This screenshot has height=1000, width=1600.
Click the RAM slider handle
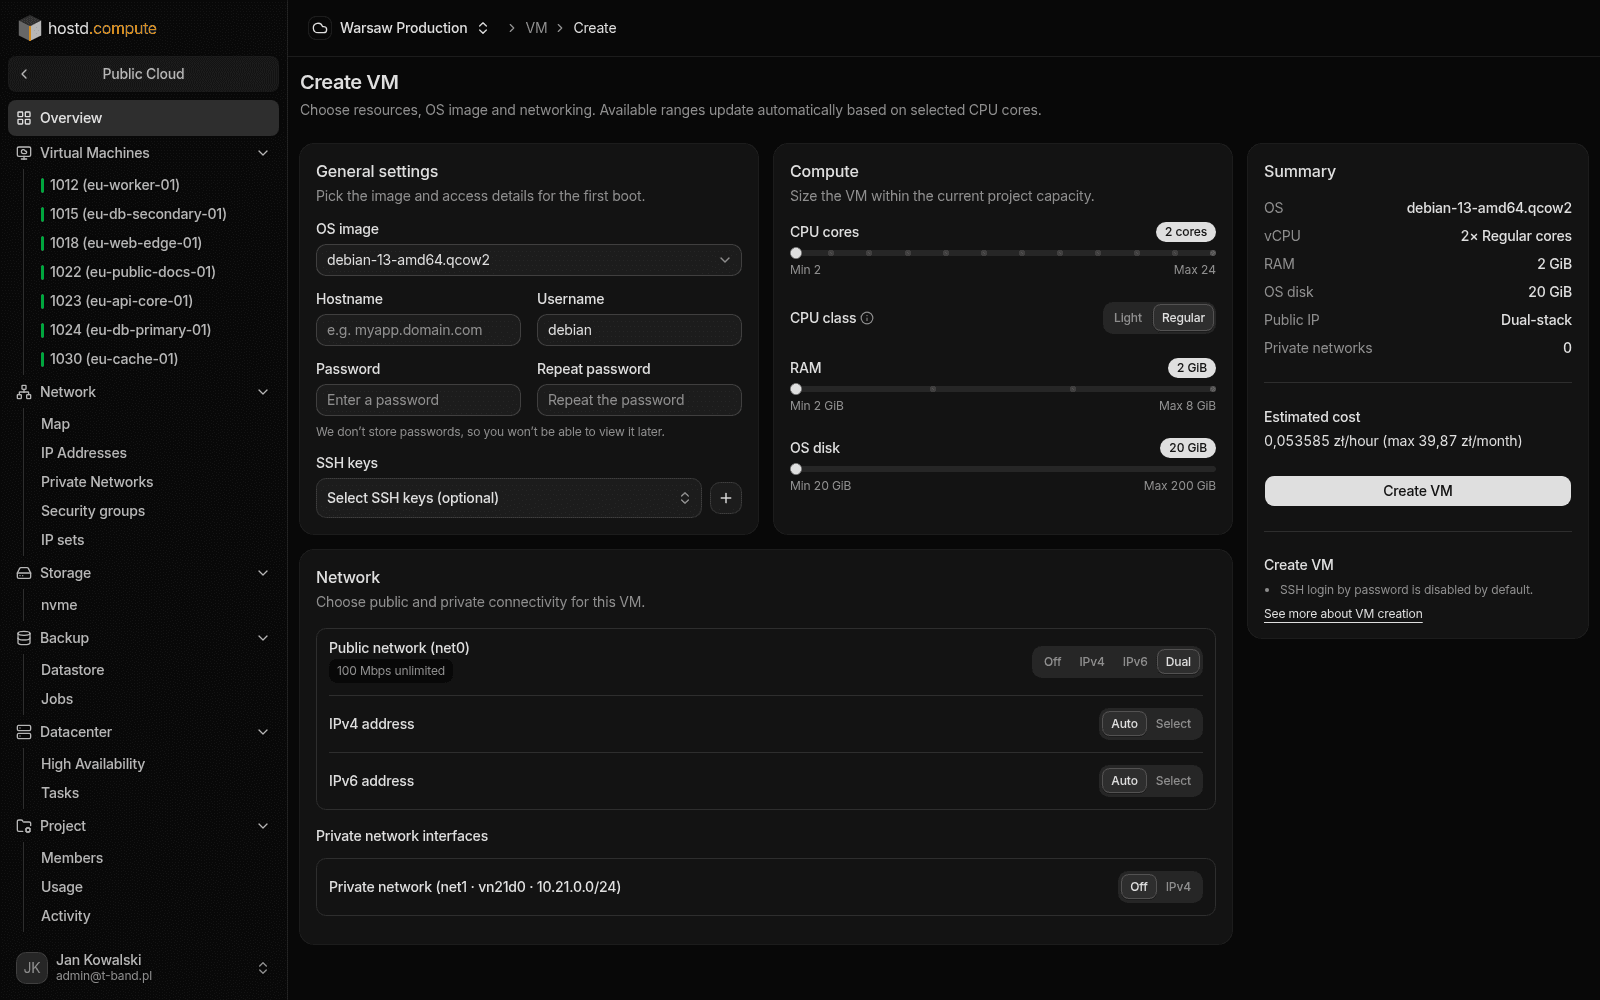click(796, 389)
